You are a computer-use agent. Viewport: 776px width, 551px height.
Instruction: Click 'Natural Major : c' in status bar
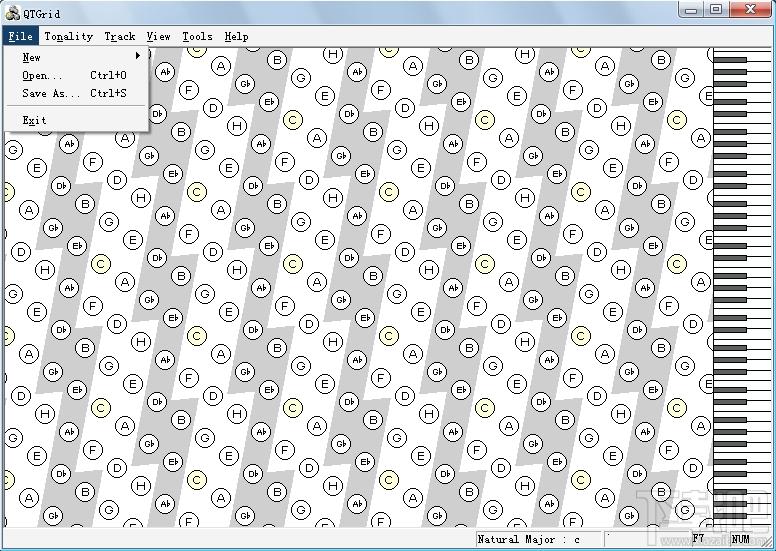(x=538, y=539)
